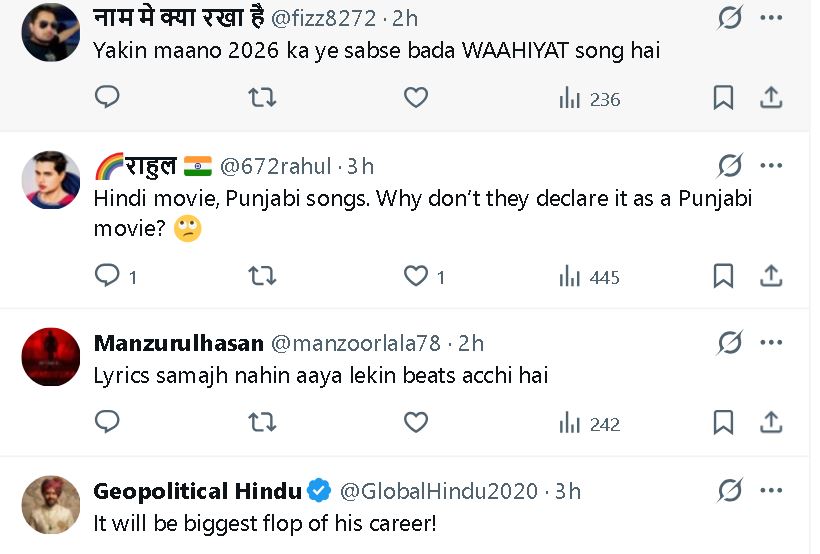
Task: Click Grok icon on Geopolitical Hindu tweet
Action: [x=730, y=491]
